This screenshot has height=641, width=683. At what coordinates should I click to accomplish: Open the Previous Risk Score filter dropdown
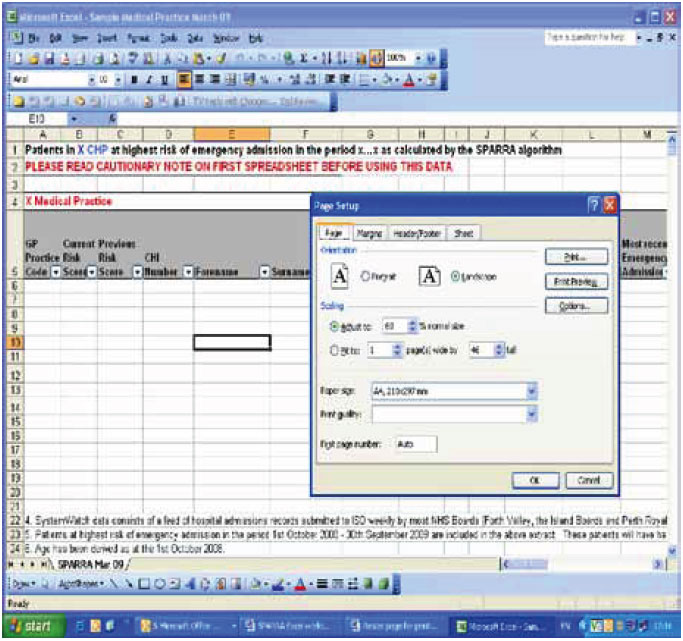click(x=137, y=272)
